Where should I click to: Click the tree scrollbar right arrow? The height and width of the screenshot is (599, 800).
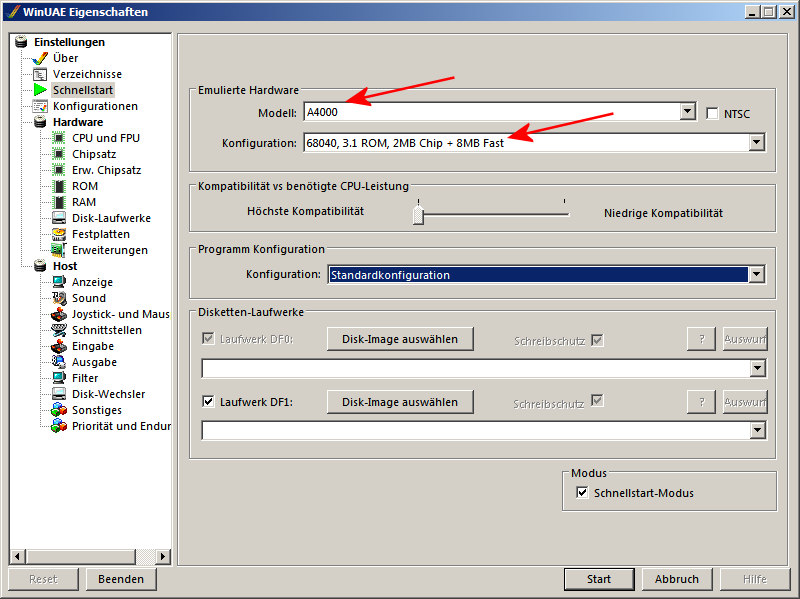click(163, 556)
